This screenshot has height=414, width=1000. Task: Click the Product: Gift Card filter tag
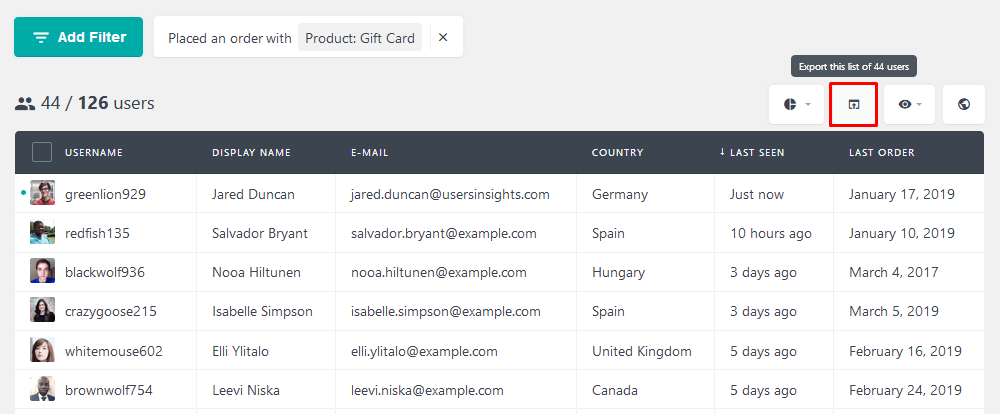click(x=360, y=38)
